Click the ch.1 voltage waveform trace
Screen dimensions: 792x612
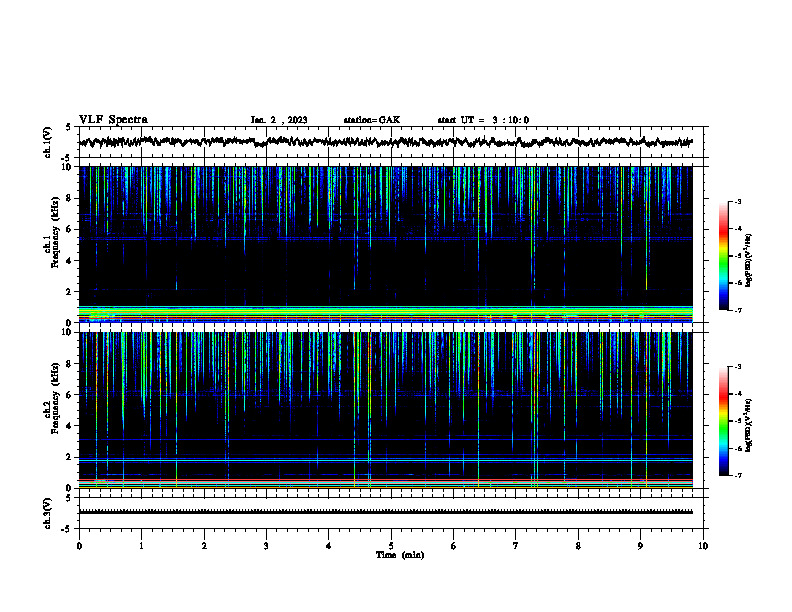[x=386, y=142]
